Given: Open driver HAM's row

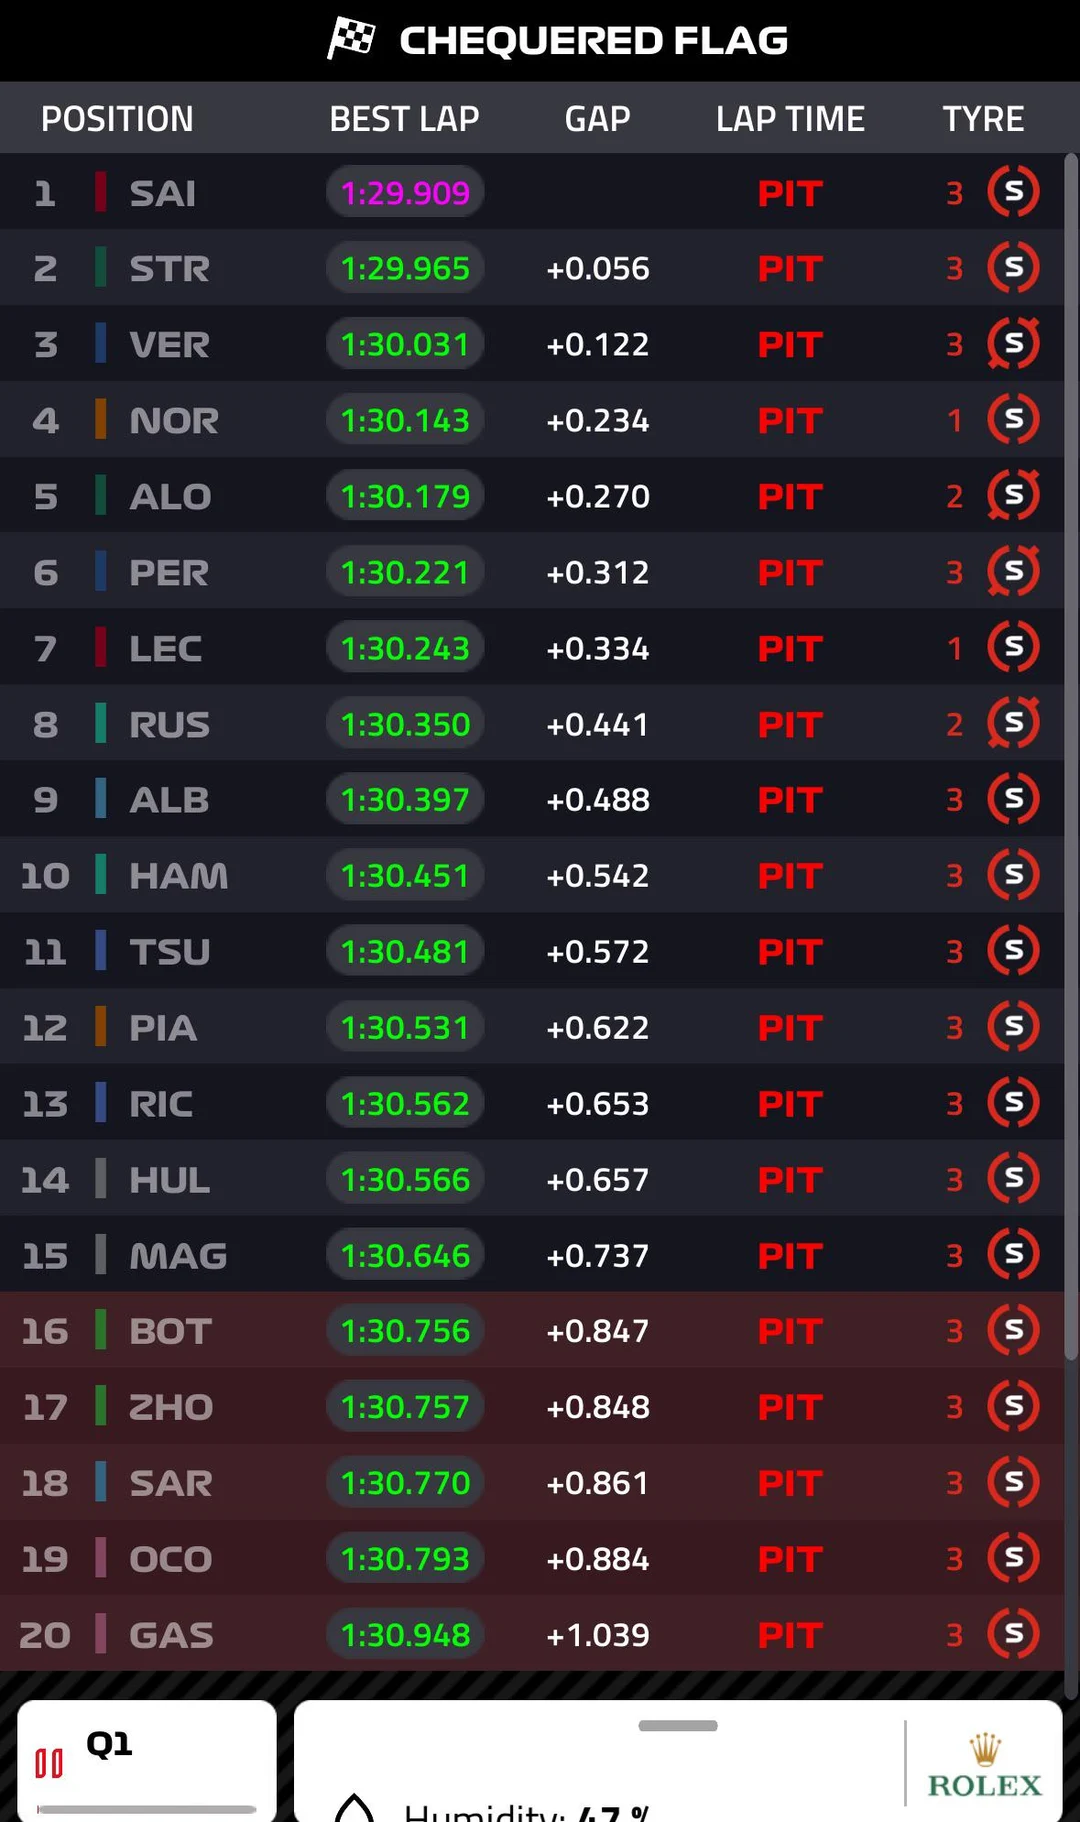Looking at the screenshot, I should click(178, 876).
